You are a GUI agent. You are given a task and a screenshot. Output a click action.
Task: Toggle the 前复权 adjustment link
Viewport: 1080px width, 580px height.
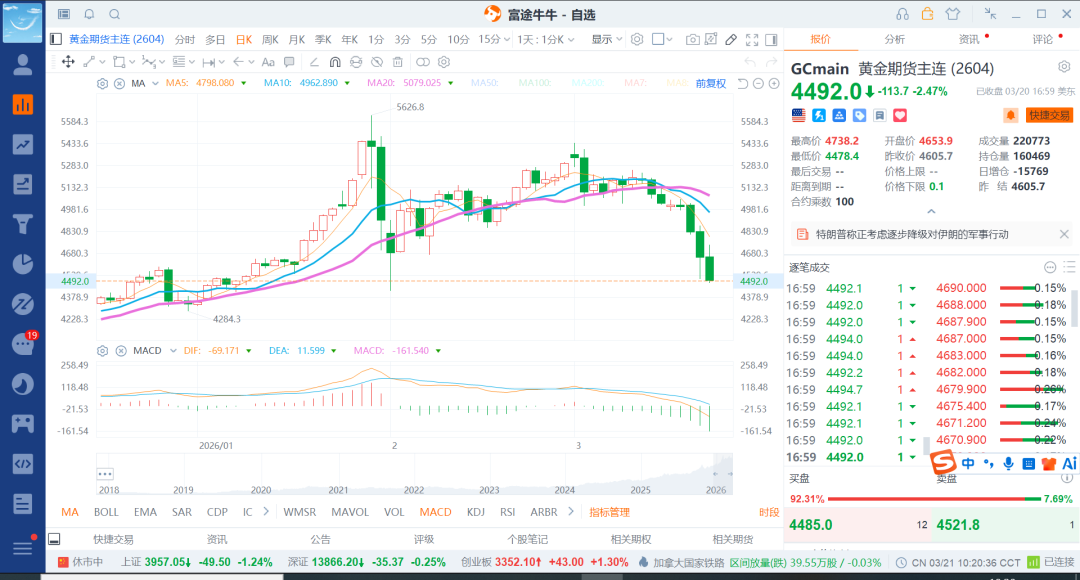[711, 83]
